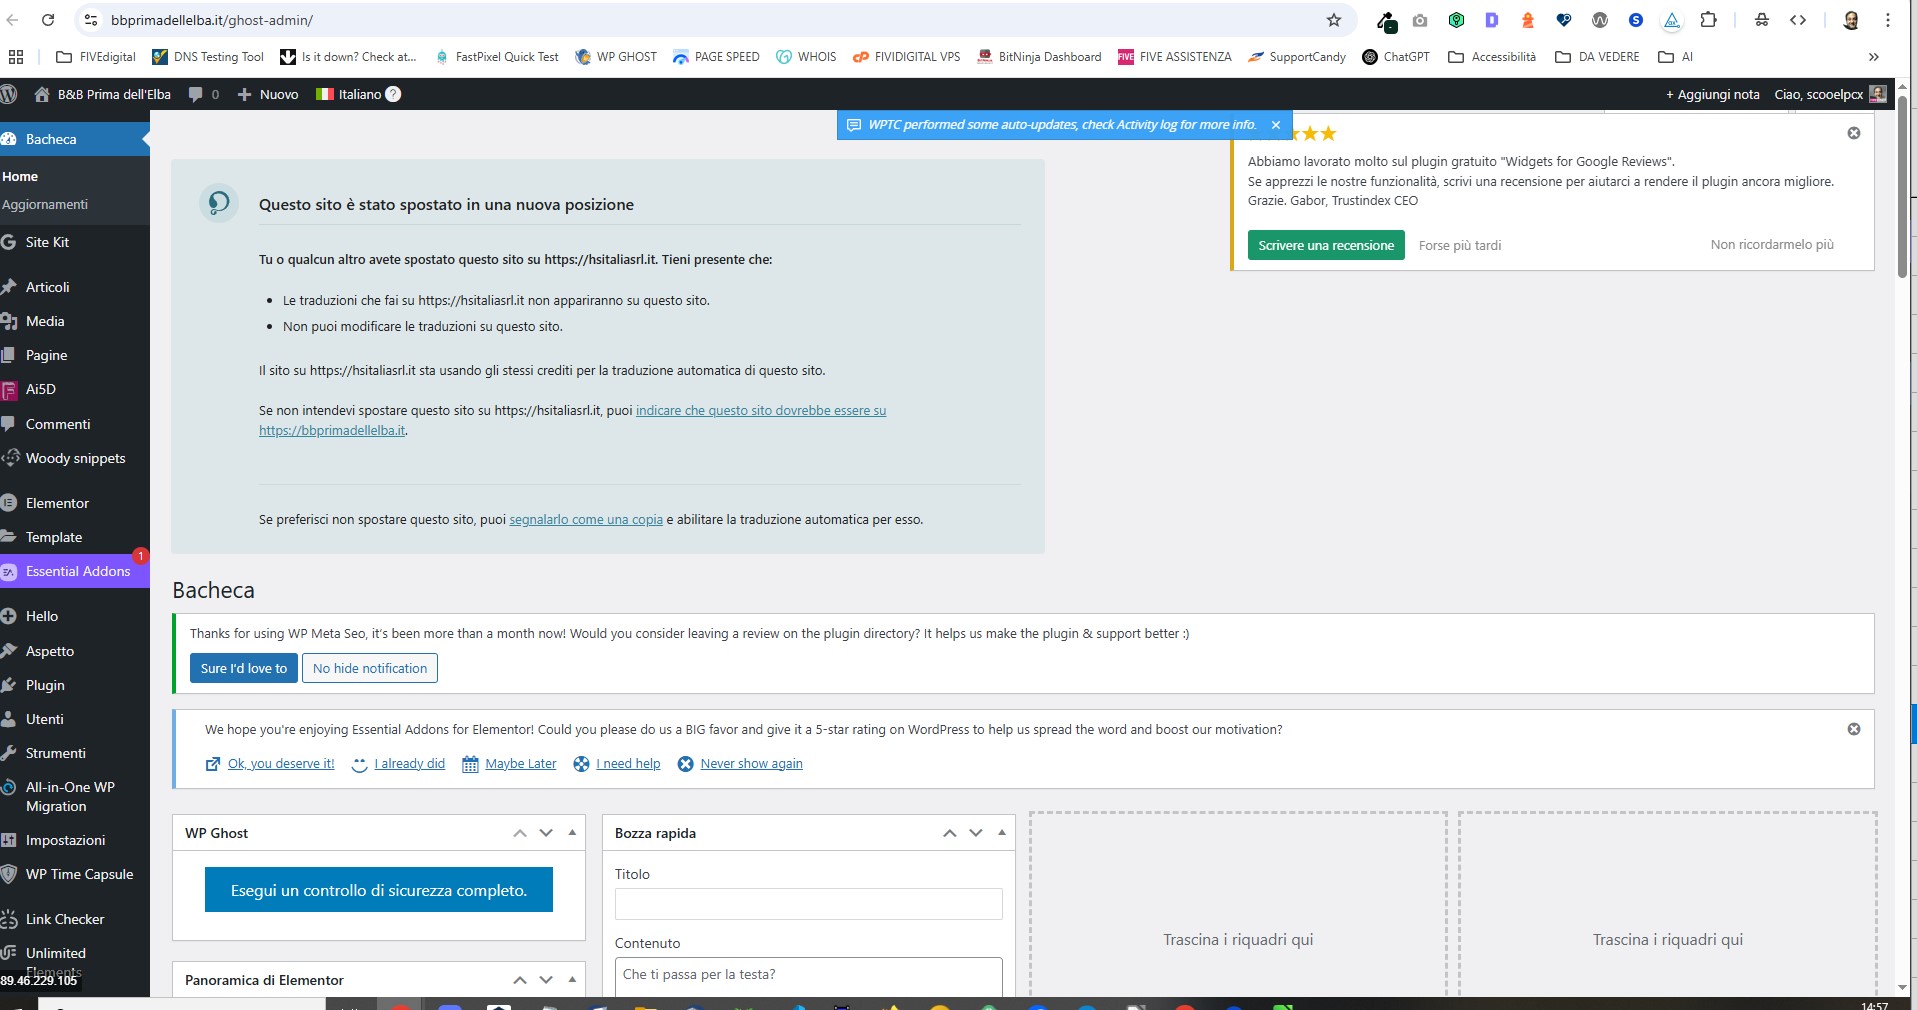Reload the page with the browser refresh icon
Viewport: 1917px width, 1010px height.
[x=47, y=20]
